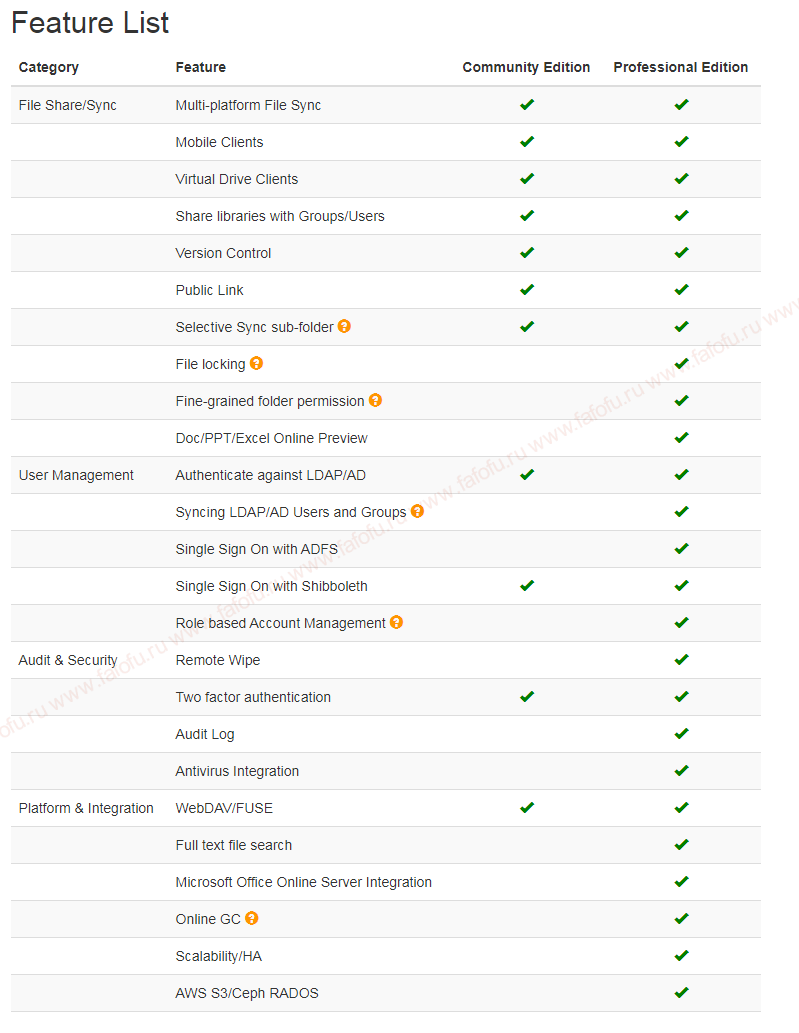The image size is (799, 1033).
Task: Click Professional checkmark for Remote Wipe
Action: [x=682, y=659]
